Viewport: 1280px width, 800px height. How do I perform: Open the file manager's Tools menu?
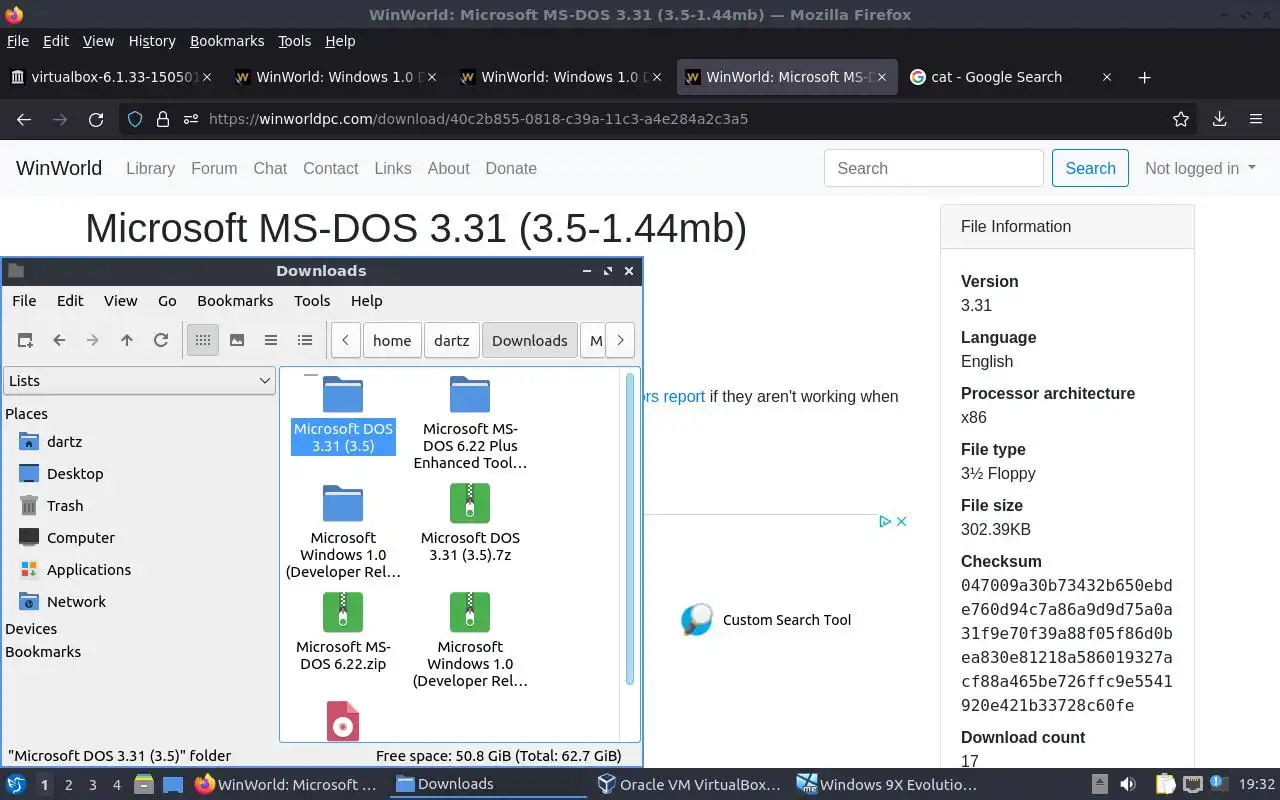point(312,300)
